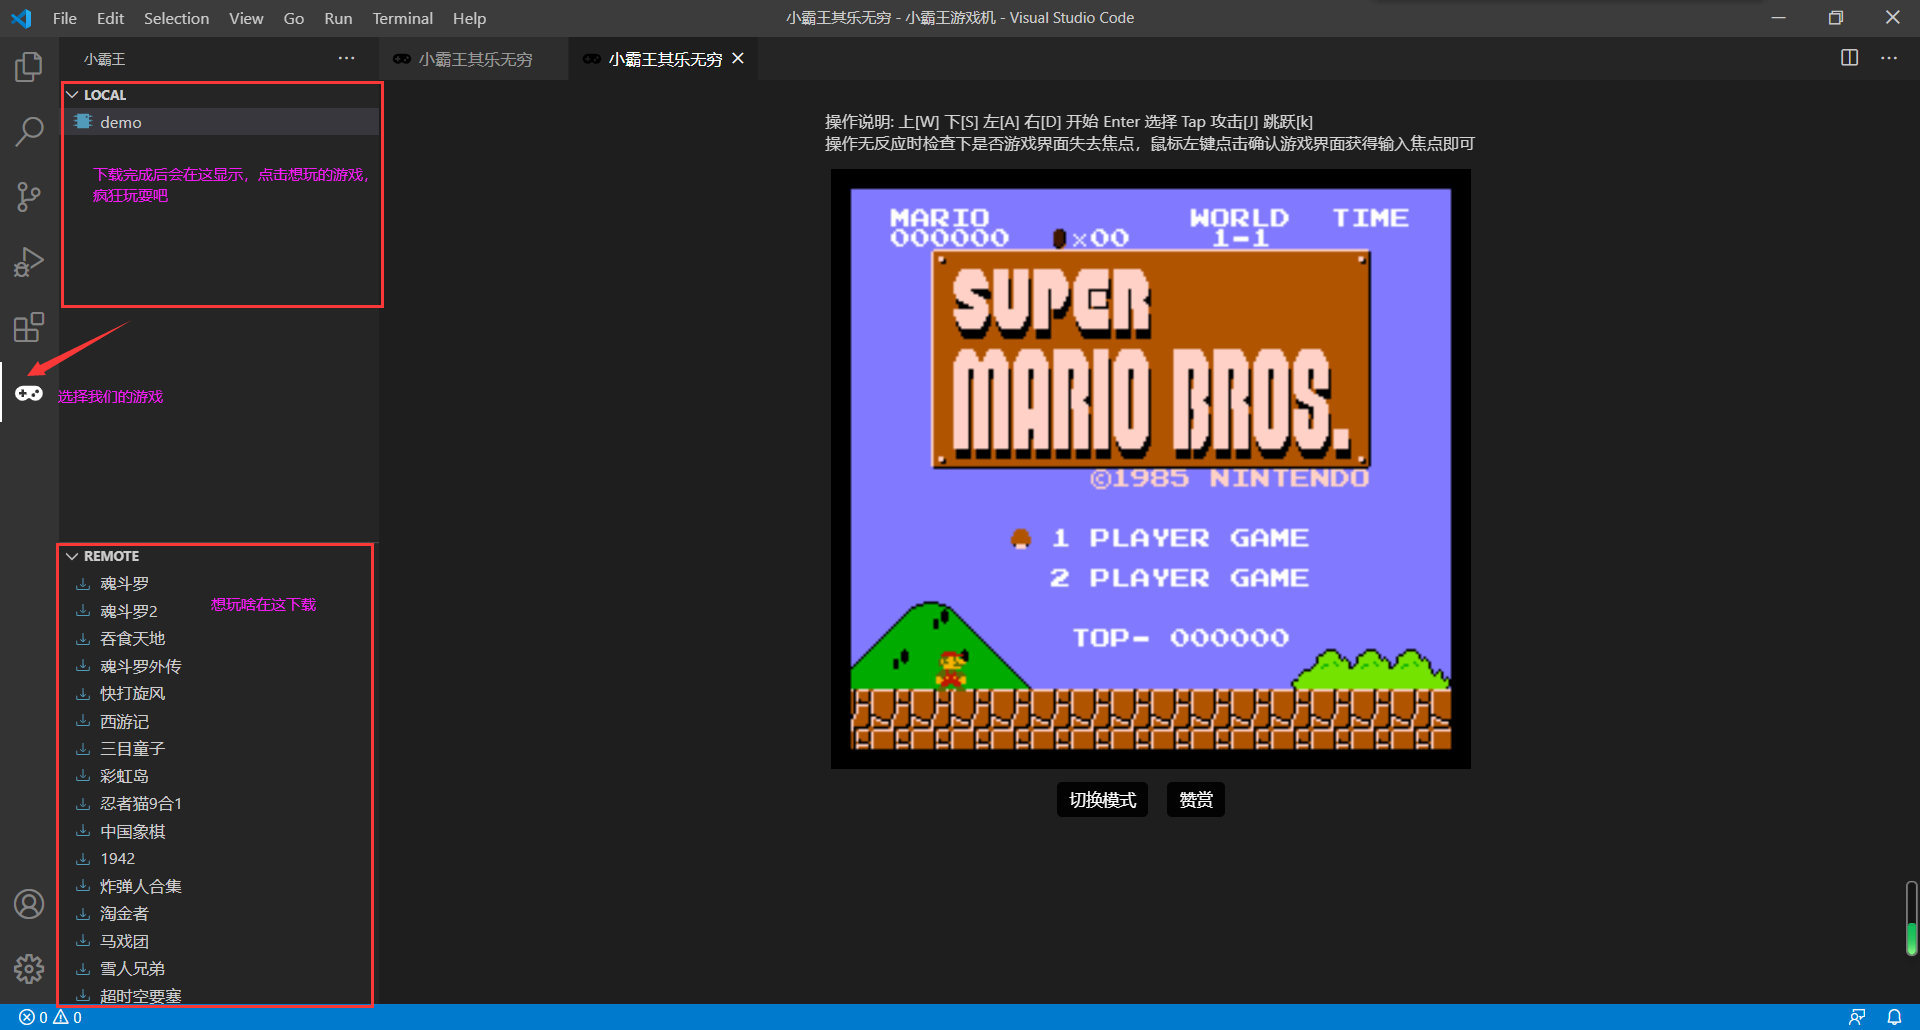Open the notifications bell in status bar

click(x=1894, y=1017)
